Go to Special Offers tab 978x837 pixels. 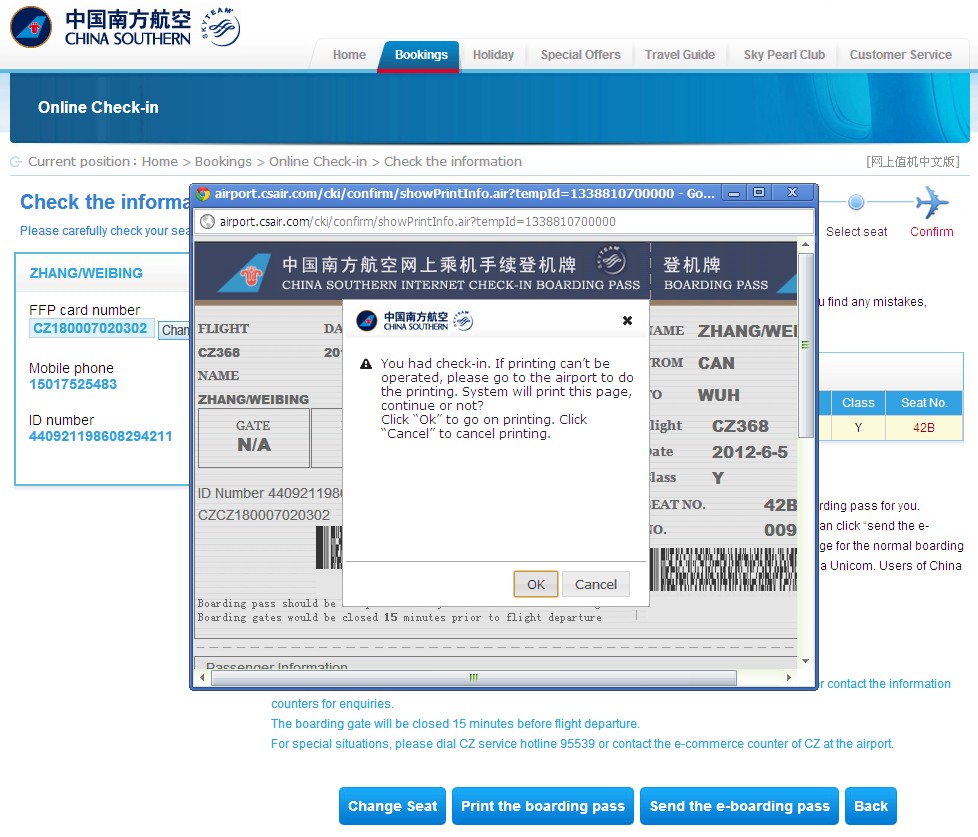(580, 55)
